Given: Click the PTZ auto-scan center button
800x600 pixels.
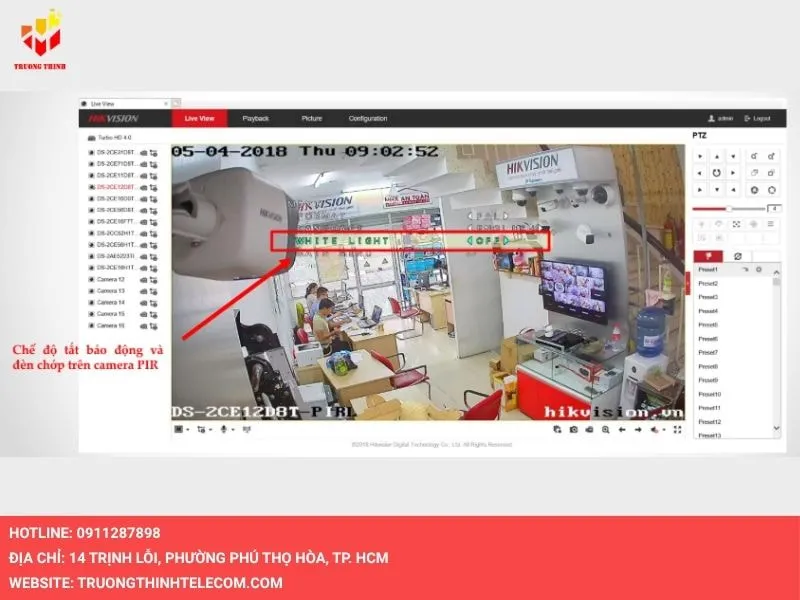Looking at the screenshot, I should tap(717, 172).
